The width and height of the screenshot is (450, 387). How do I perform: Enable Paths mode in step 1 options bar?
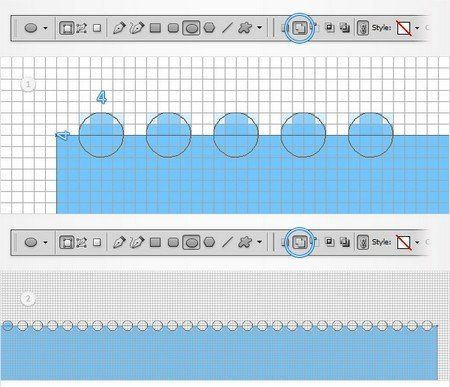coord(82,28)
